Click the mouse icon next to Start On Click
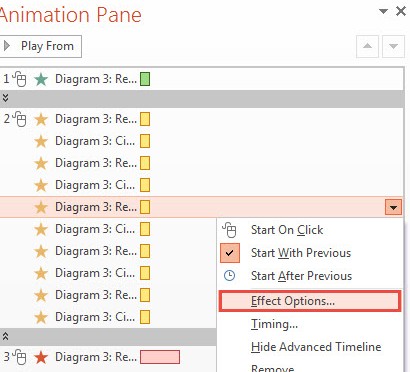410x372 pixels. (229, 230)
